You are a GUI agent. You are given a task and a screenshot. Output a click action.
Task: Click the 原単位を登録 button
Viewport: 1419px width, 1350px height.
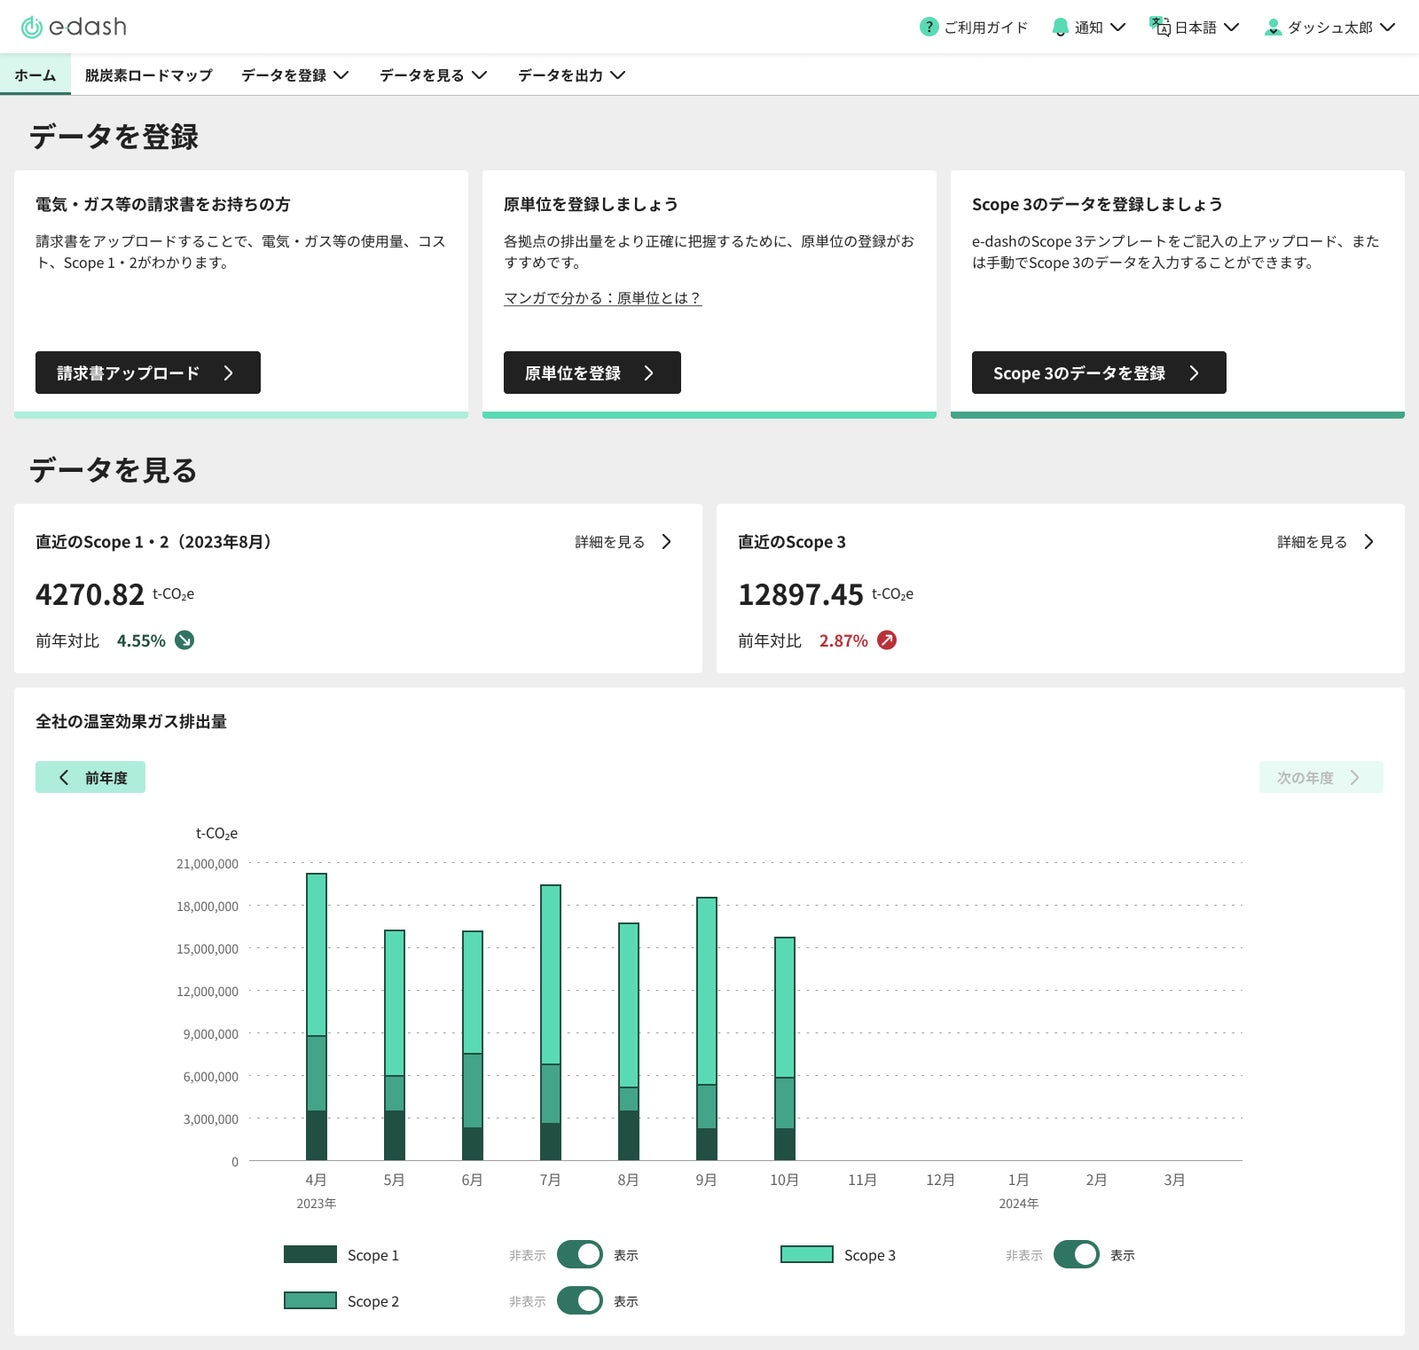click(x=592, y=372)
